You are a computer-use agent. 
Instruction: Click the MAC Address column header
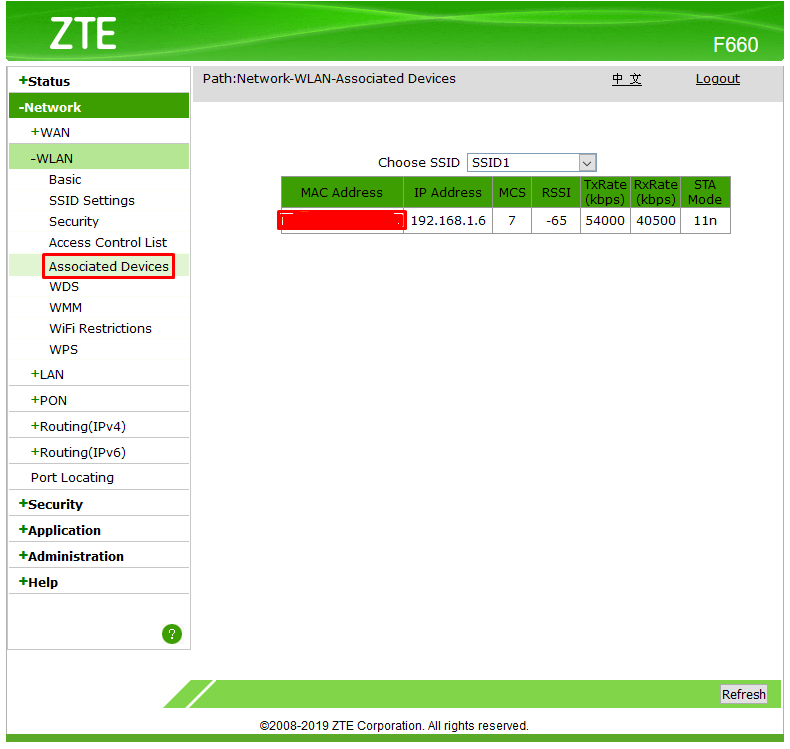pos(342,192)
